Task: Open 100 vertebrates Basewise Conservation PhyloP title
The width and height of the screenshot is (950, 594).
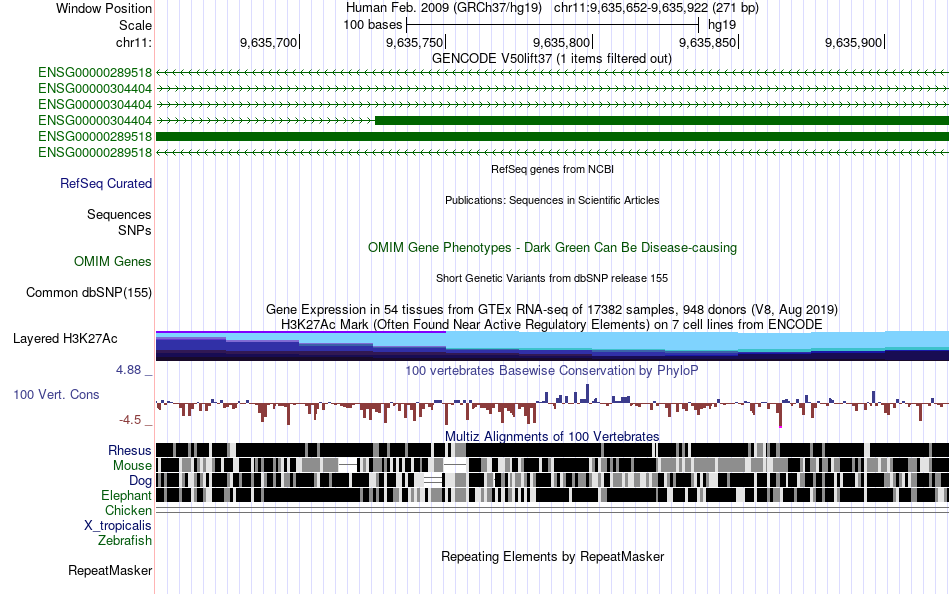Action: [x=552, y=370]
